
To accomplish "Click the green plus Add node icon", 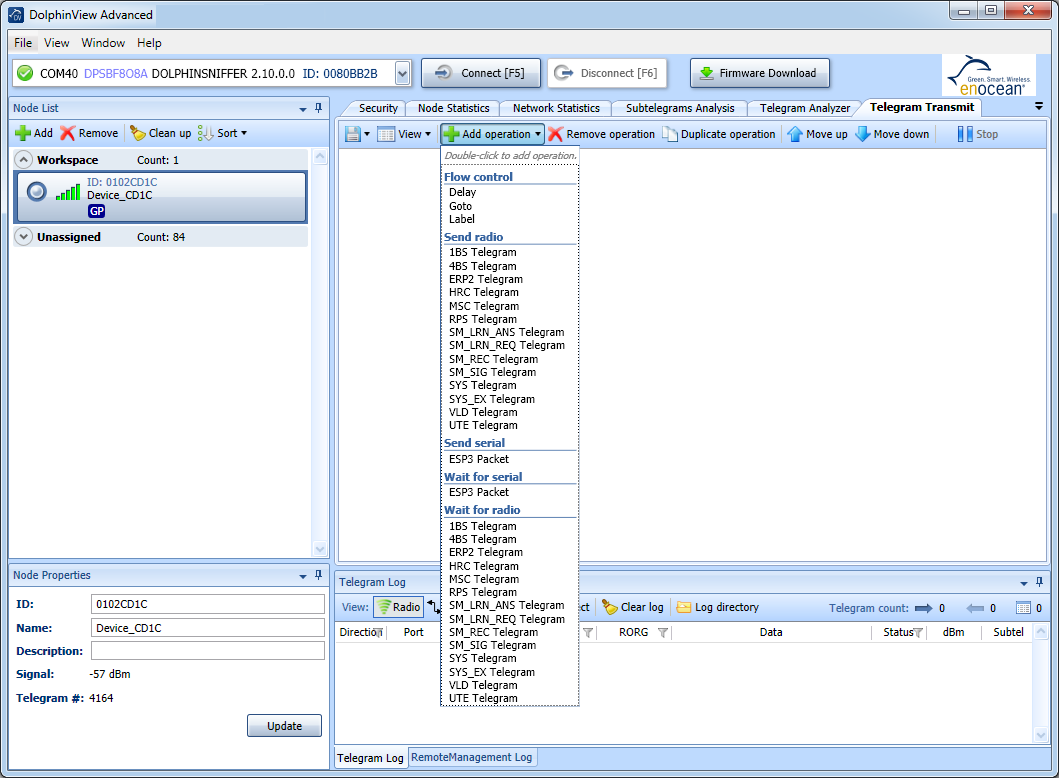I will [22, 133].
